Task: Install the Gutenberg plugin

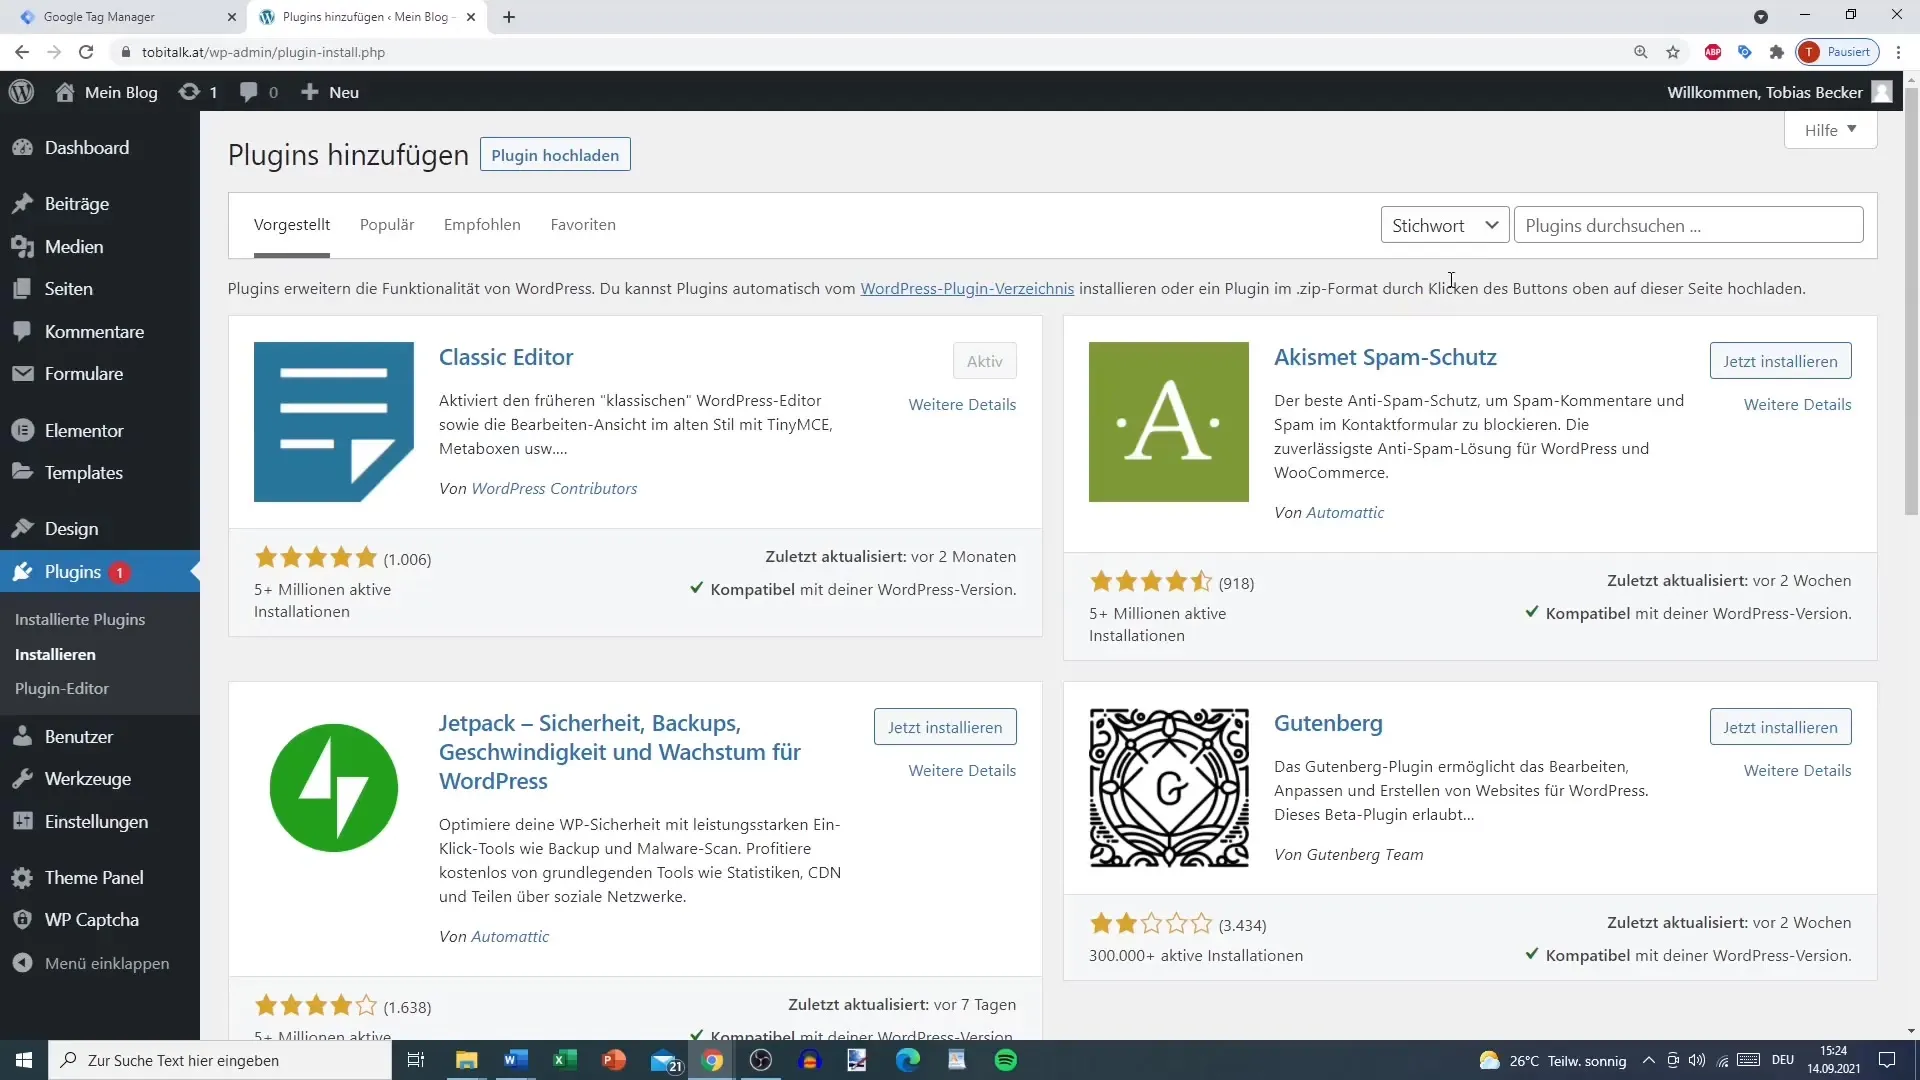Action: pos(1780,728)
